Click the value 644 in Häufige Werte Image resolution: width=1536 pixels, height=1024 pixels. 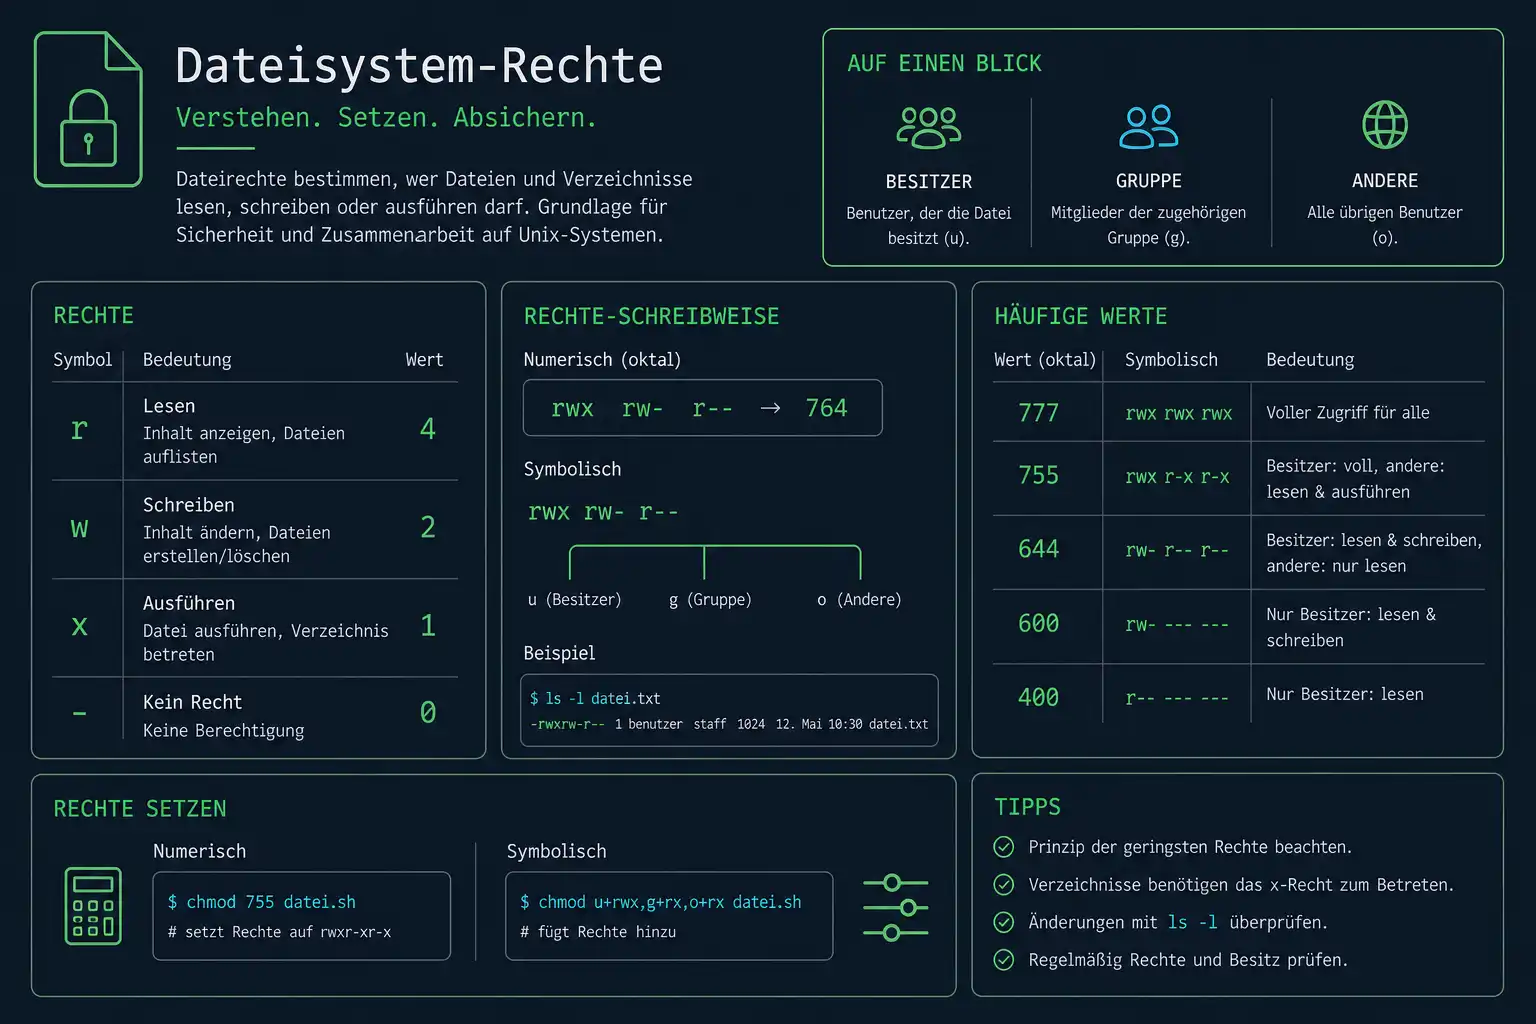tap(1038, 549)
